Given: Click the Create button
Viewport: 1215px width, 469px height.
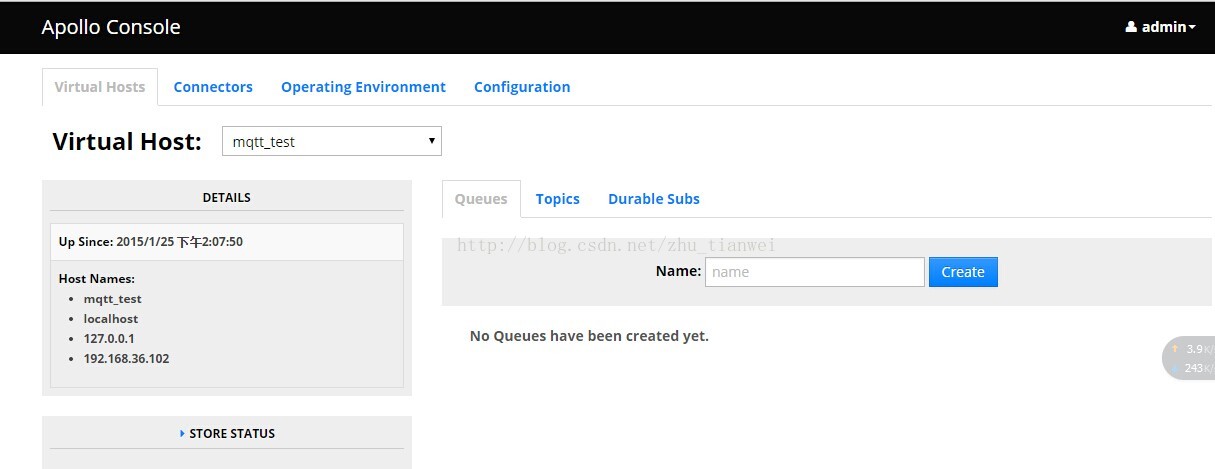Looking at the screenshot, I should (x=963, y=272).
